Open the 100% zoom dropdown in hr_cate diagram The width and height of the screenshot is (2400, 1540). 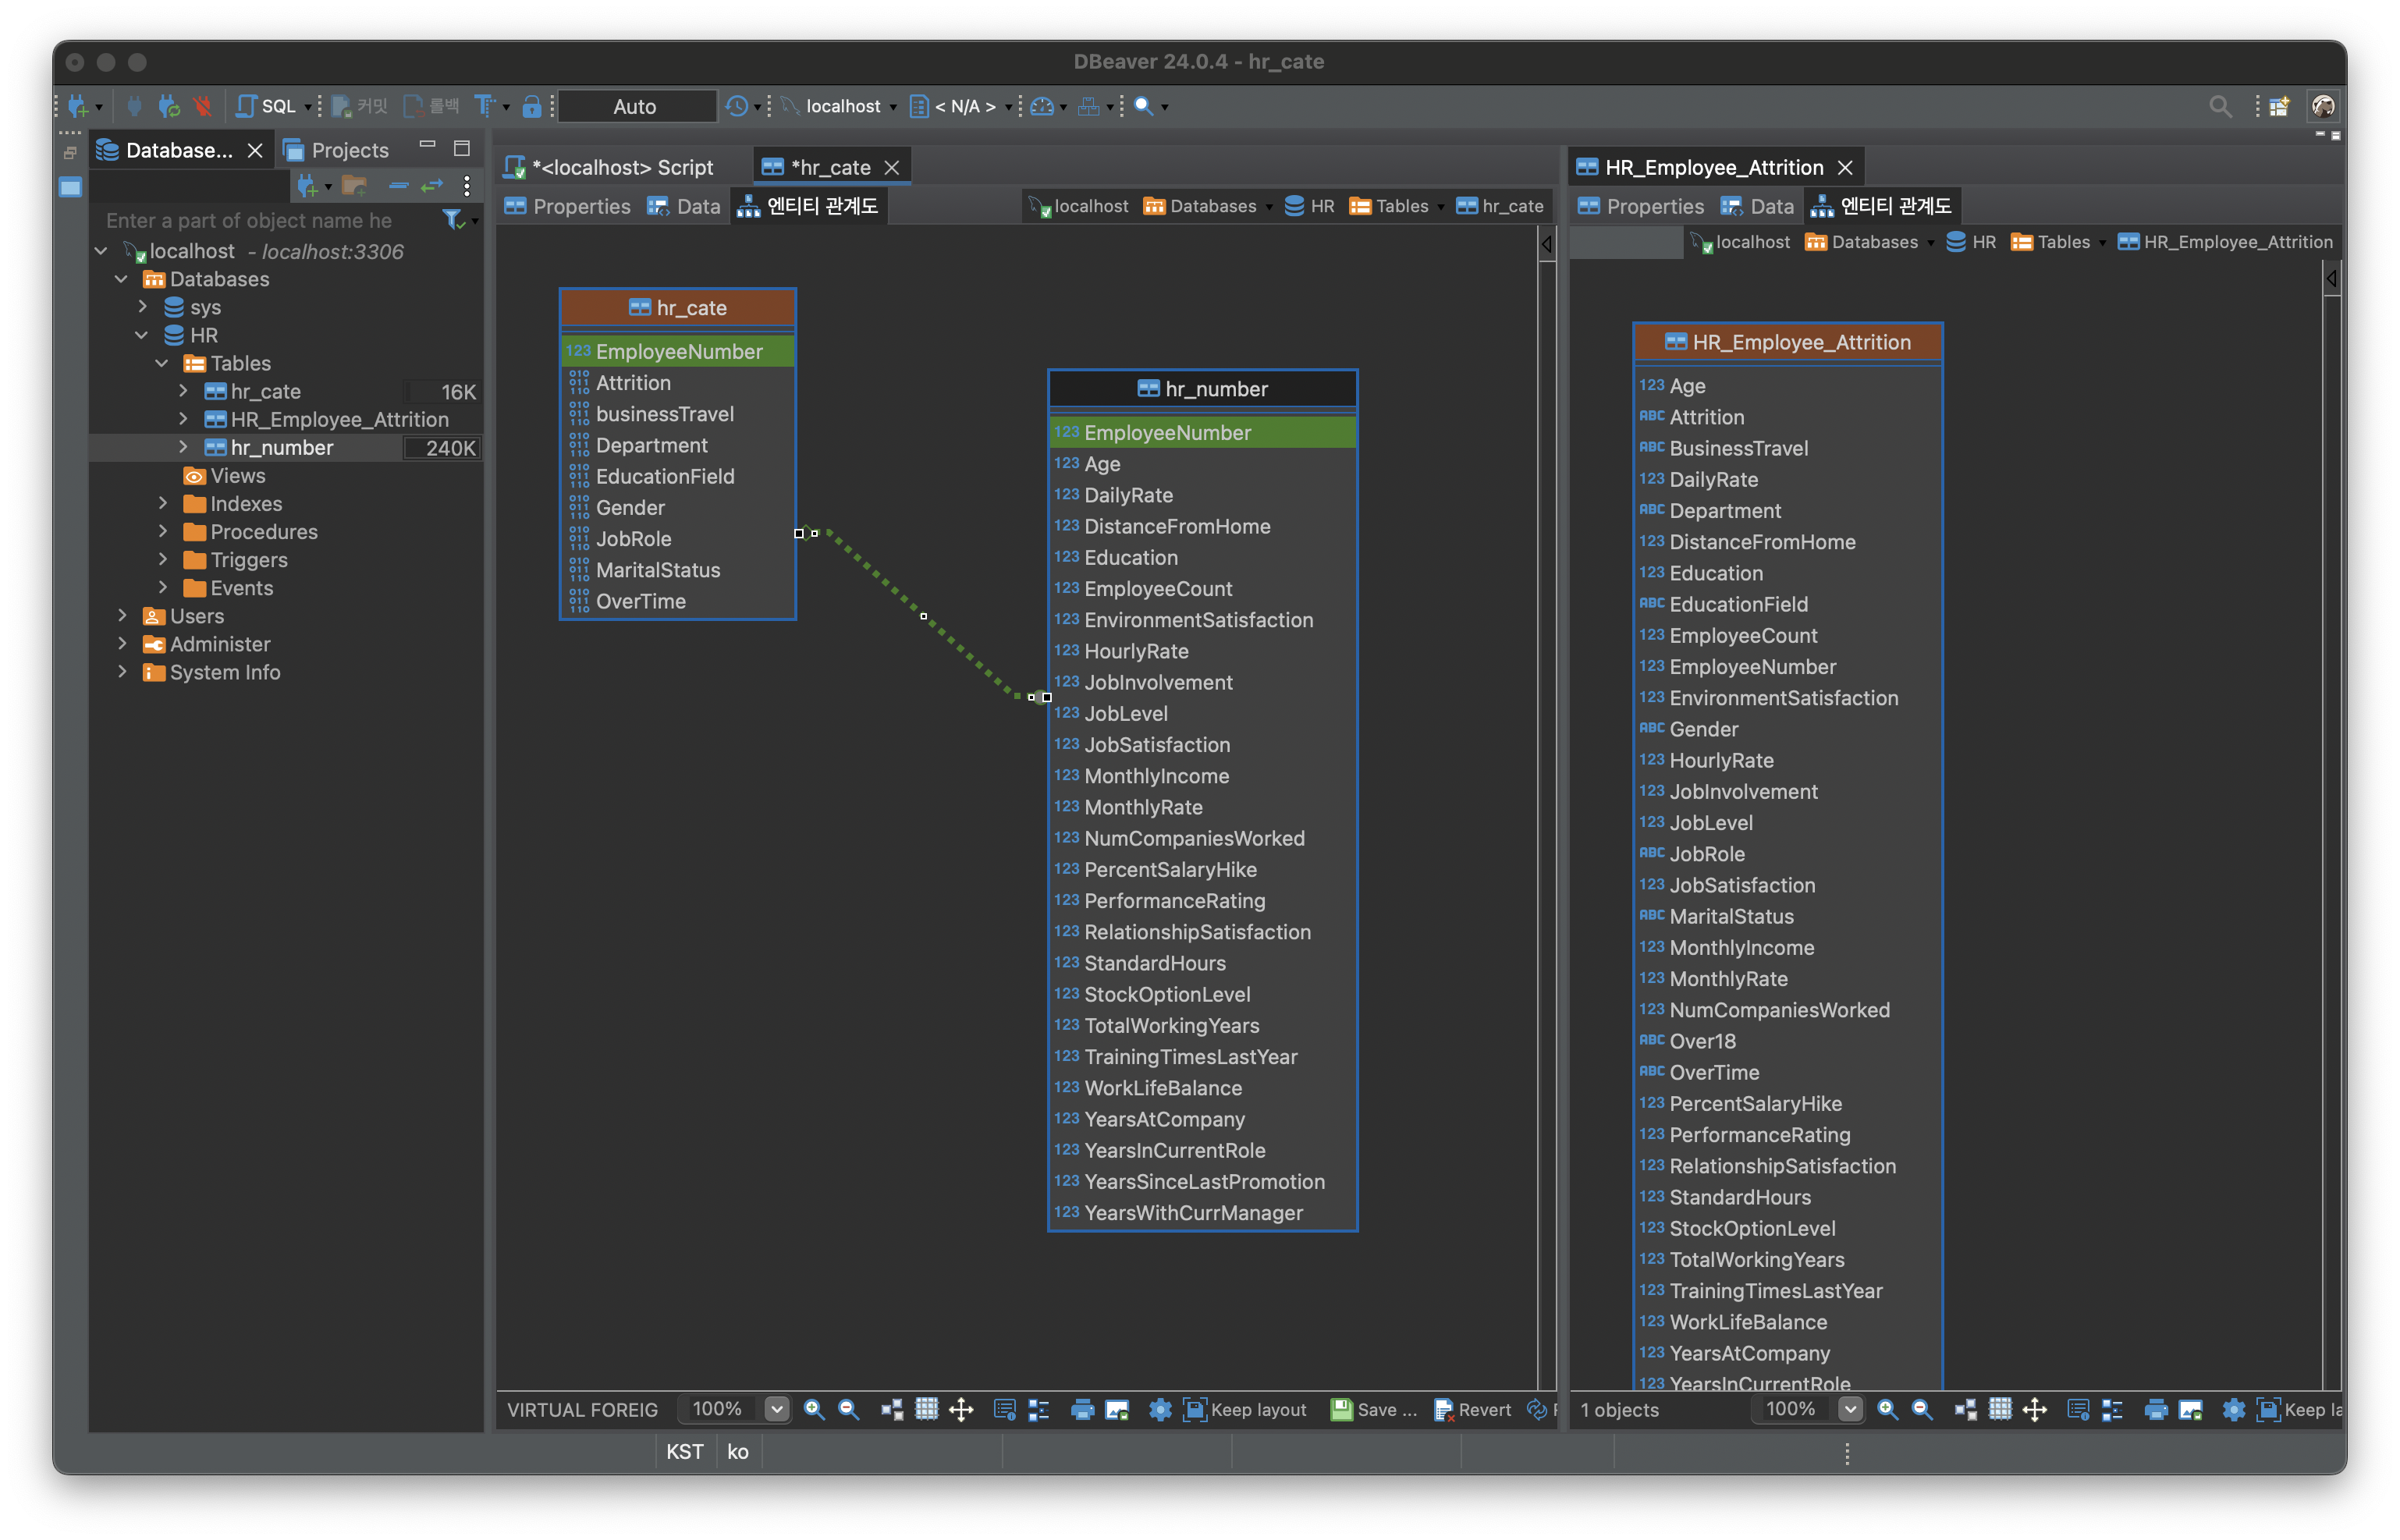pos(776,1409)
